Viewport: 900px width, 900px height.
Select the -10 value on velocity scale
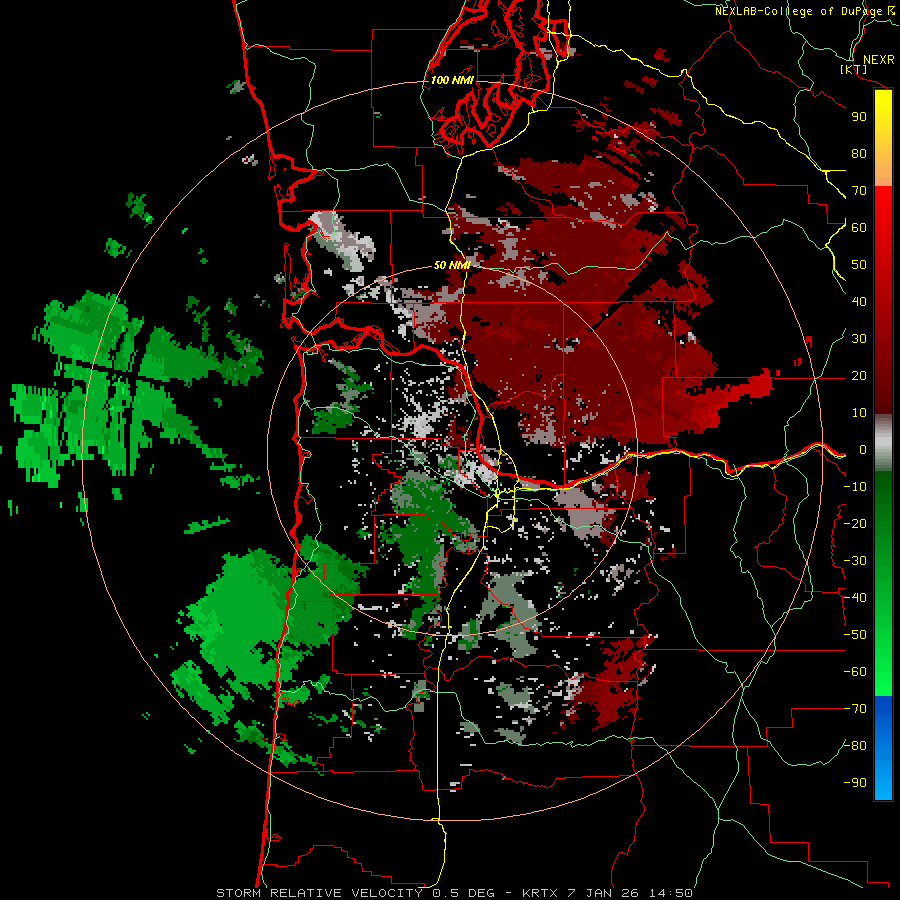click(x=855, y=487)
